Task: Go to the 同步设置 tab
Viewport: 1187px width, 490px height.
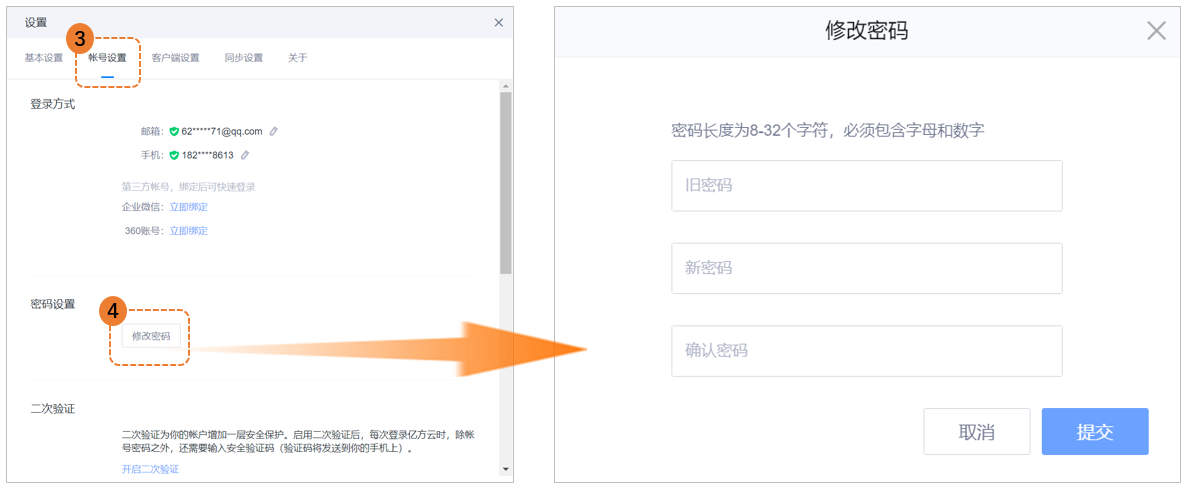Action: (x=244, y=58)
